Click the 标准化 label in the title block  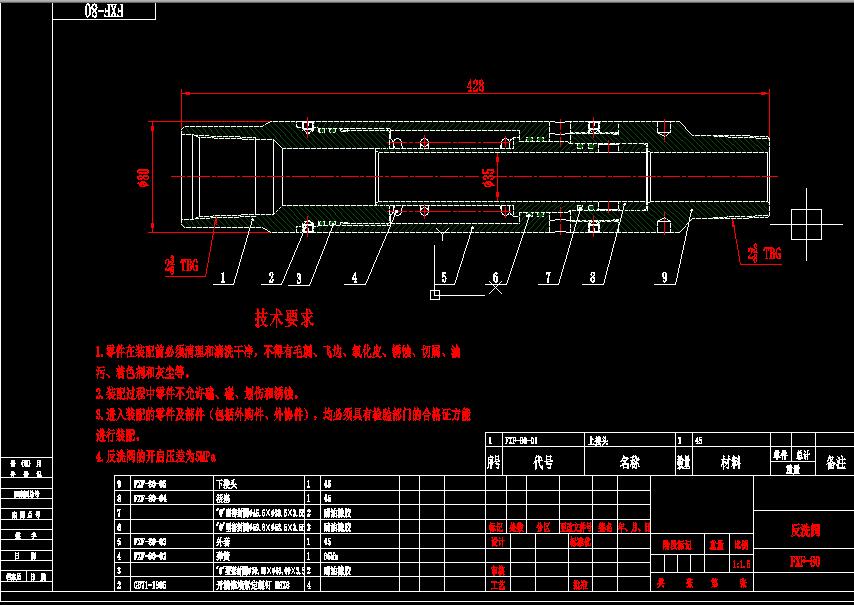pyautogui.click(x=581, y=542)
